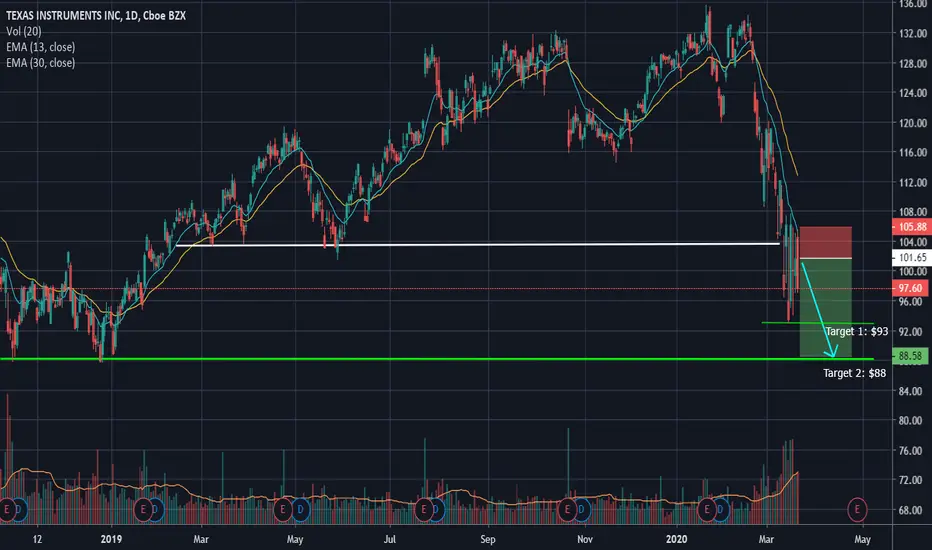Select the Target 2: $88 text annotation

(x=854, y=373)
